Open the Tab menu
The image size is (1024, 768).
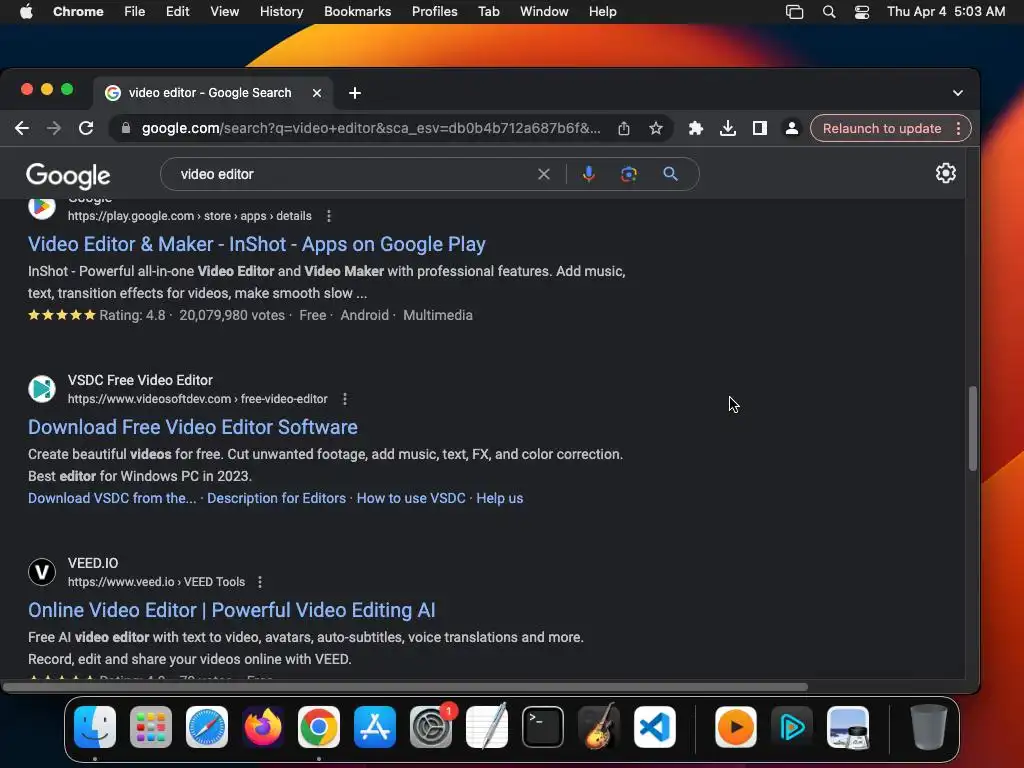(x=488, y=12)
